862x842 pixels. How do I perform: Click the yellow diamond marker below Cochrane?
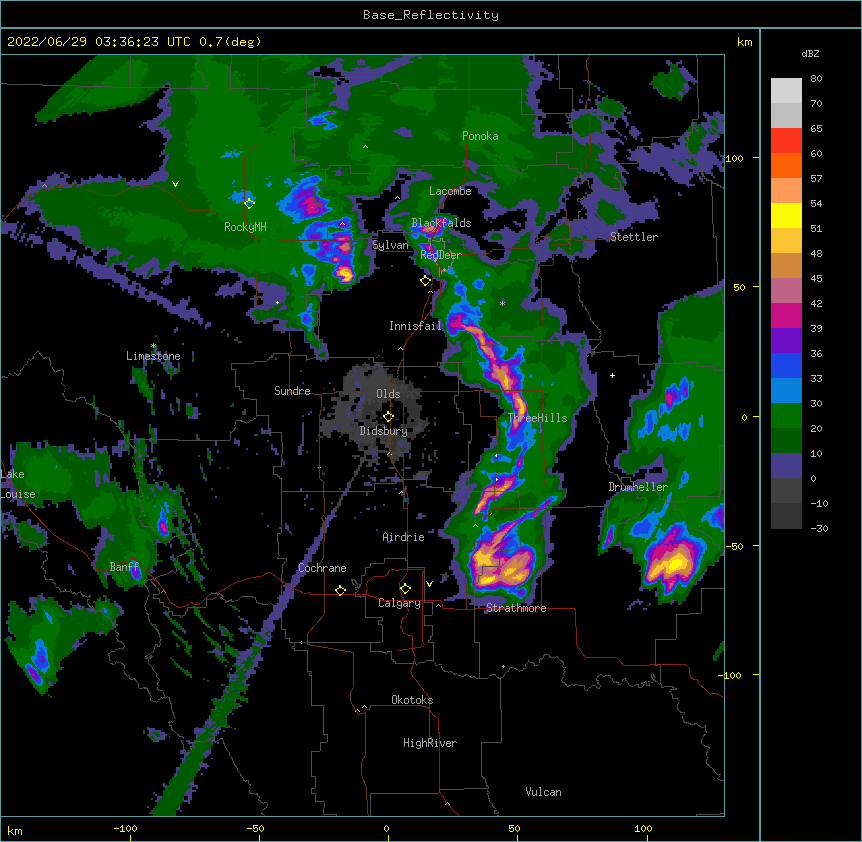[x=340, y=590]
